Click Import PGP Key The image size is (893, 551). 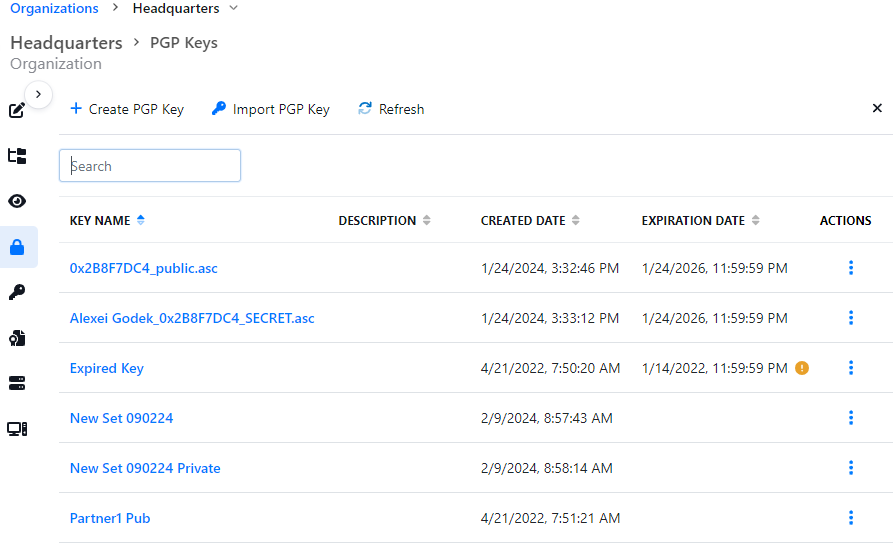[x=271, y=109]
